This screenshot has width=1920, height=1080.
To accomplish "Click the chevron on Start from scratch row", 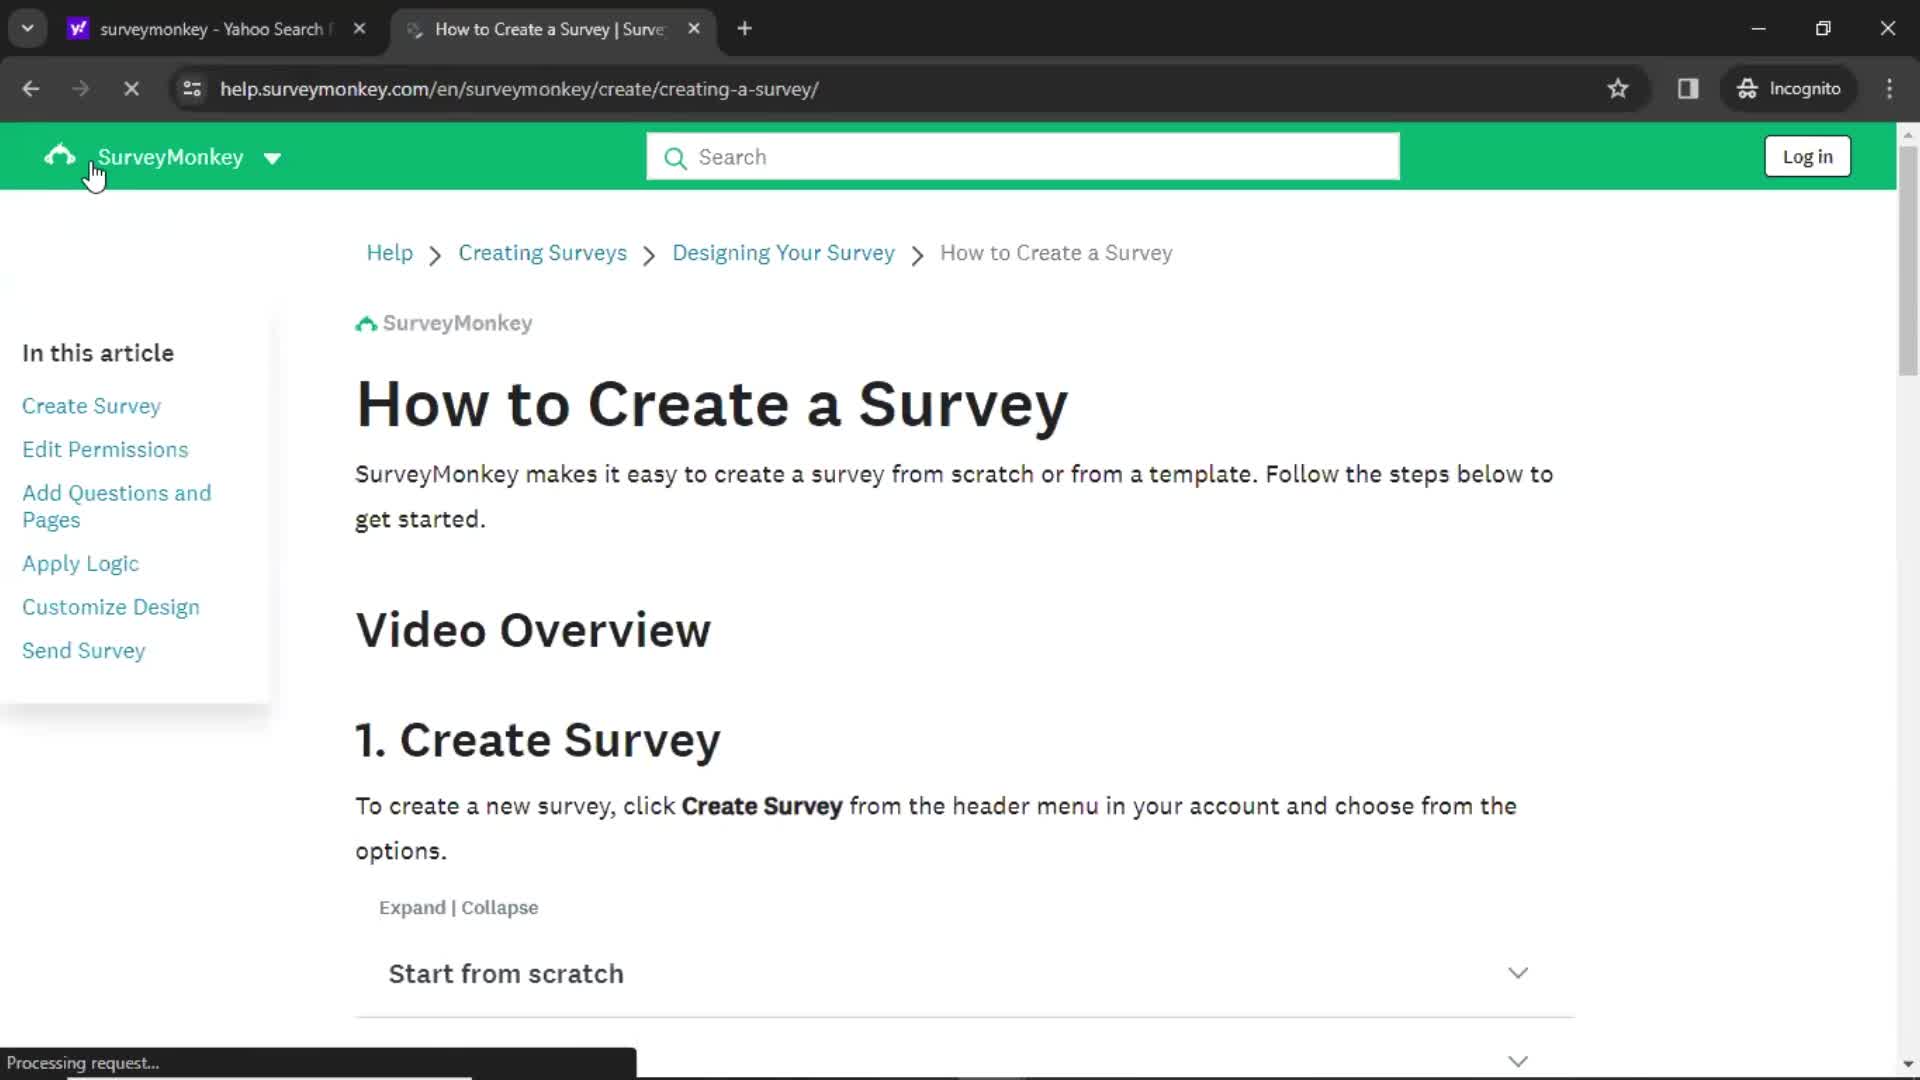I will pos(1517,973).
